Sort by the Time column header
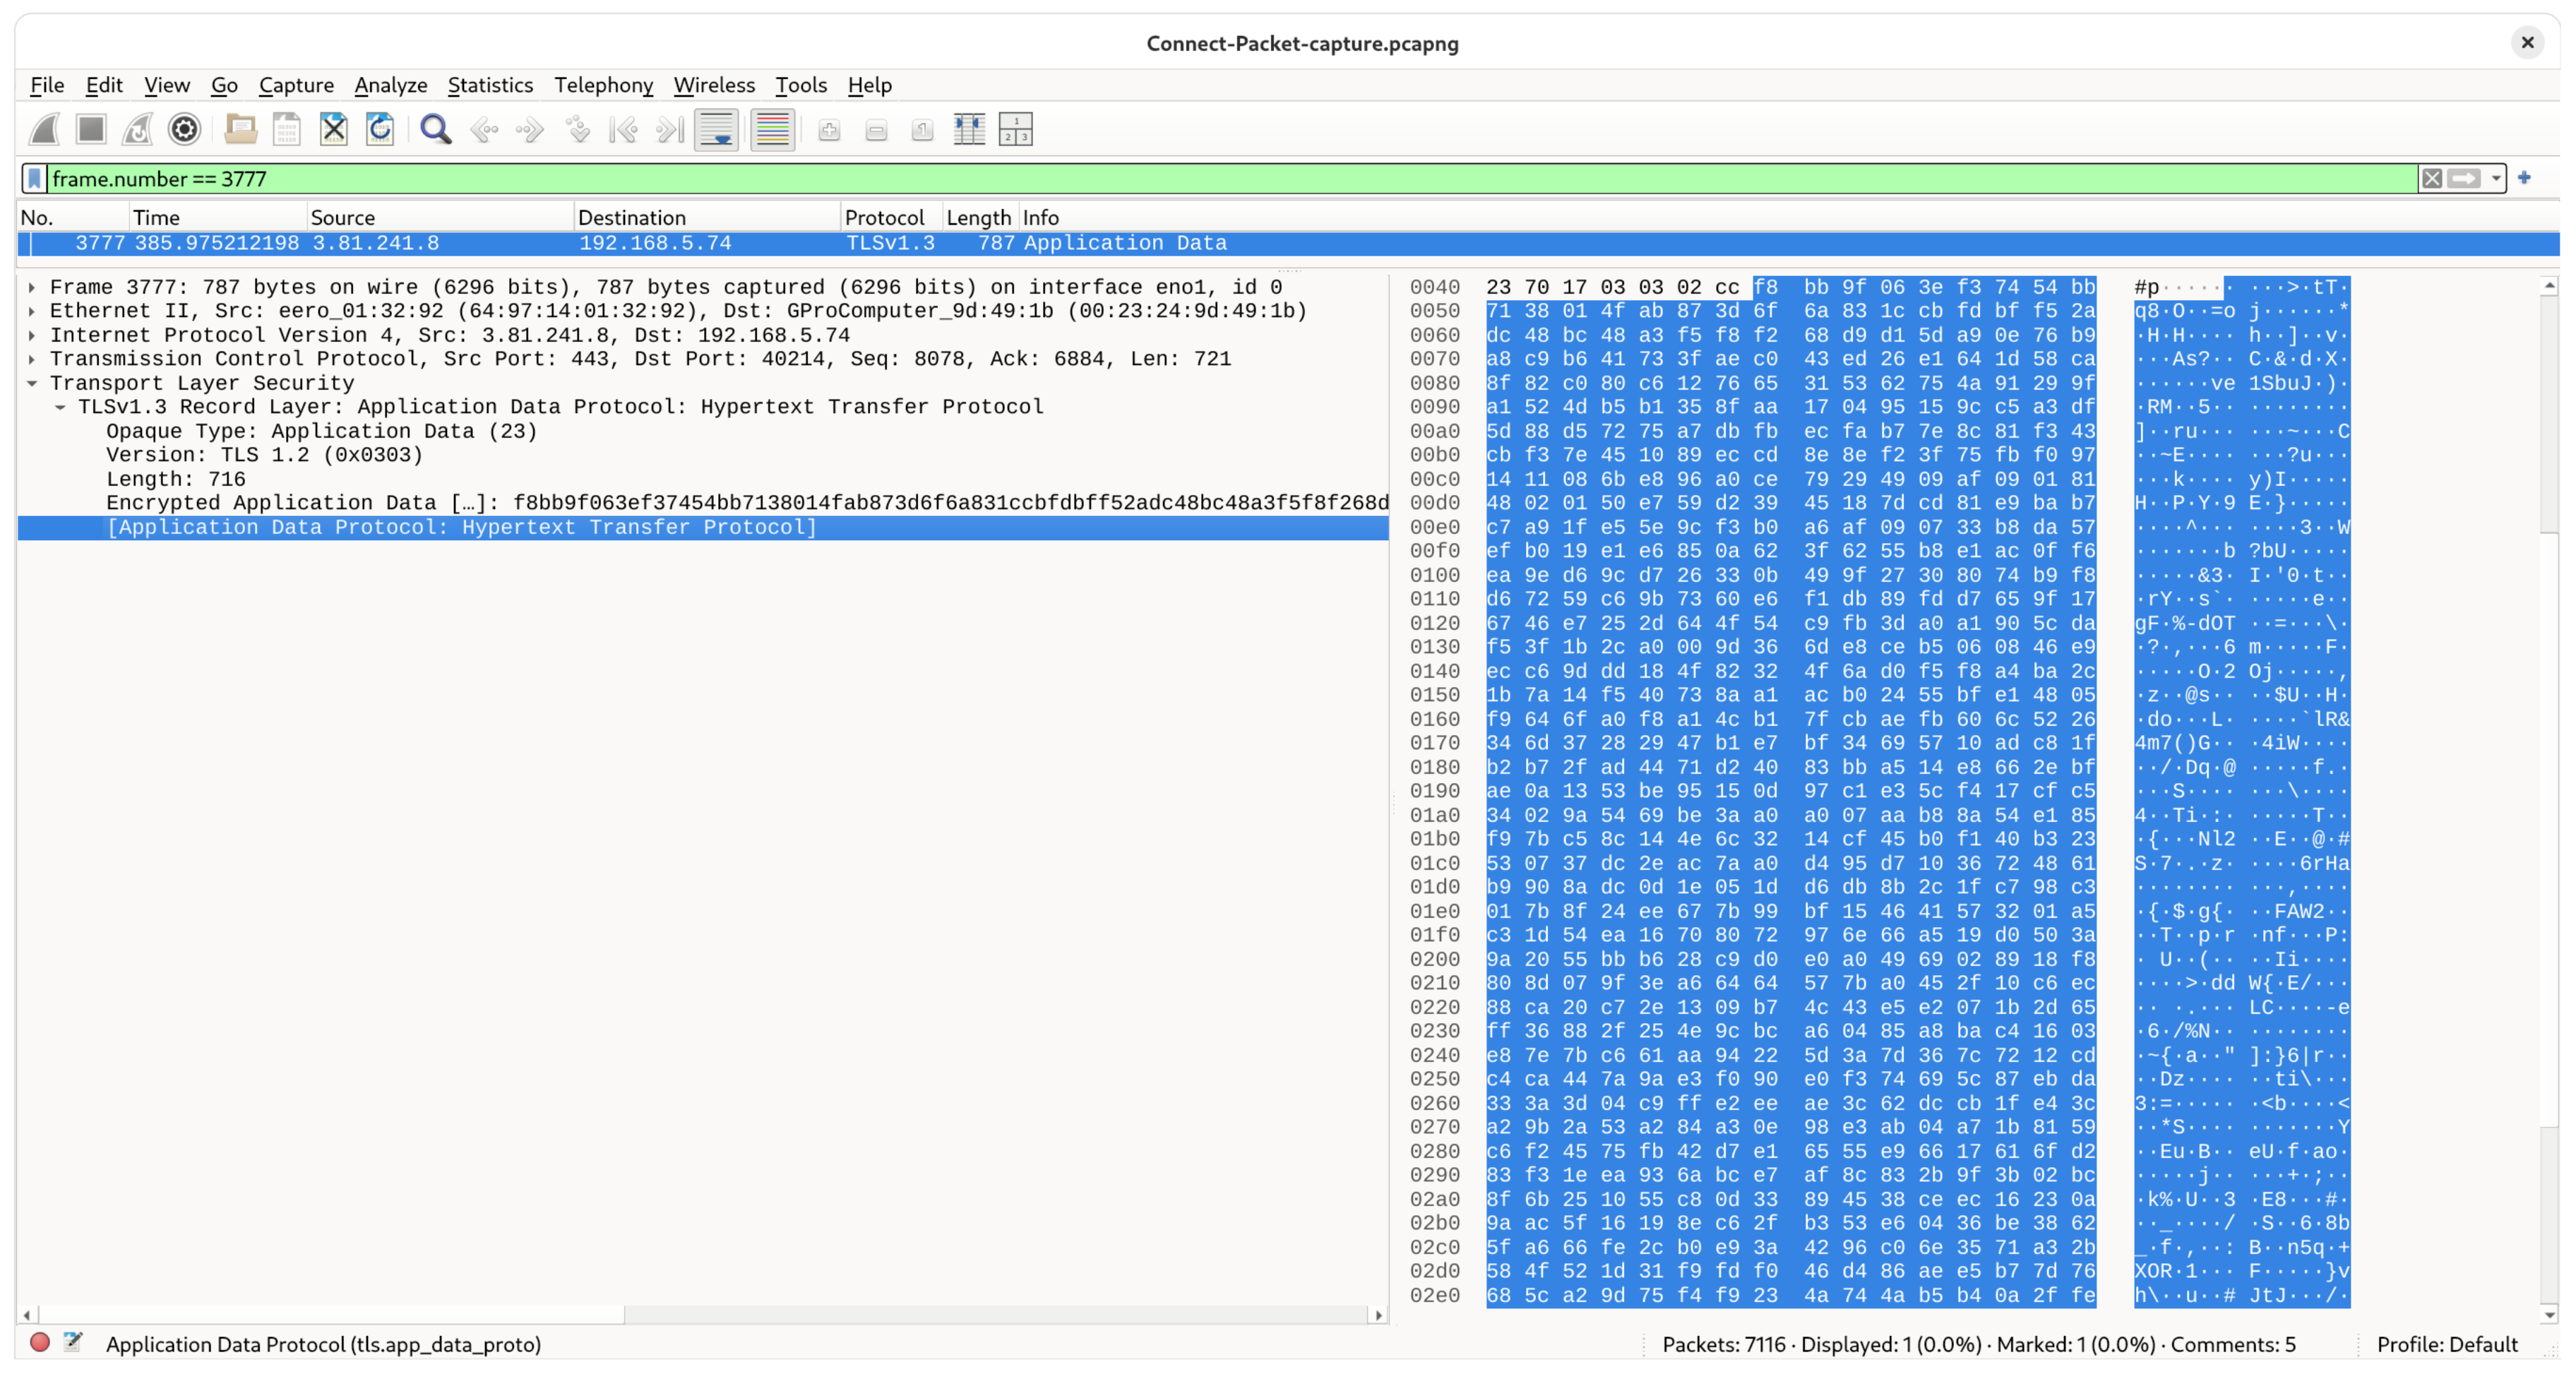2576x1374 pixels. 218,217
